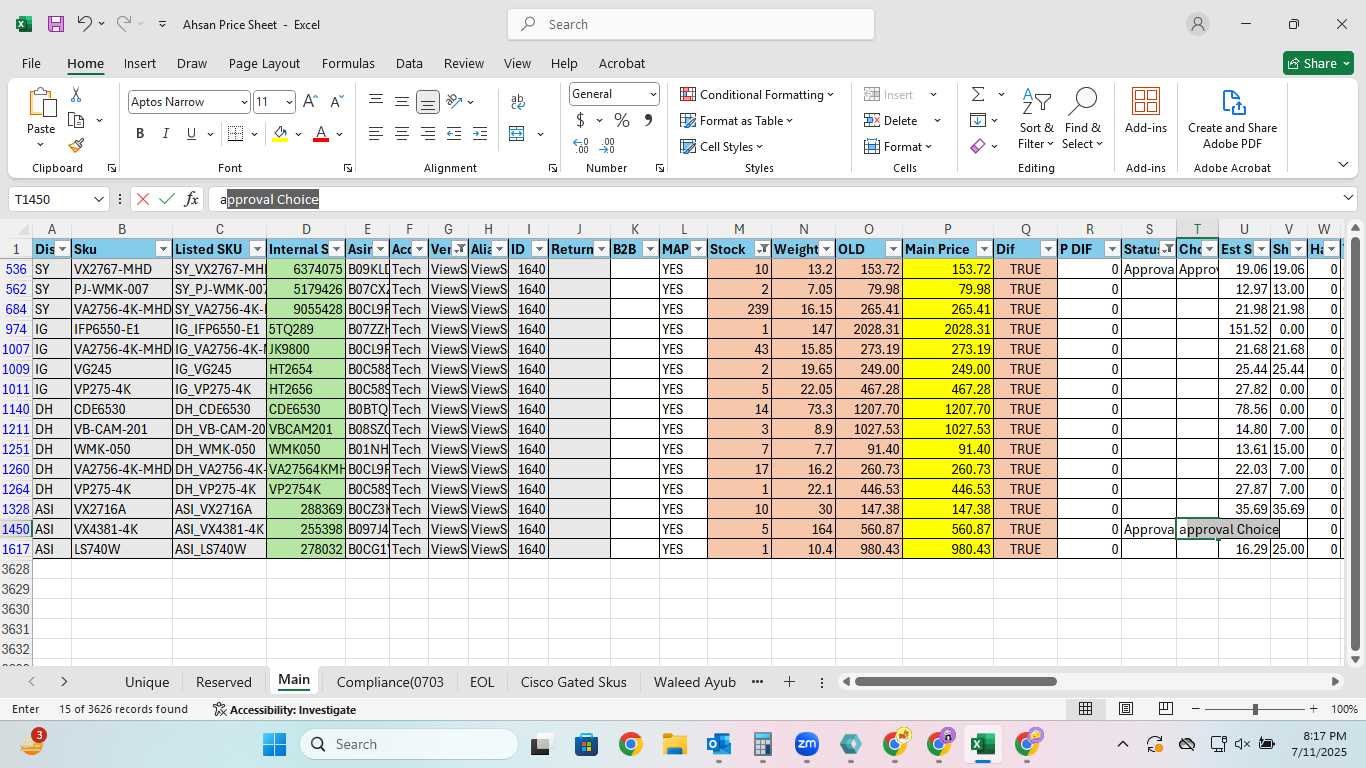Click Increase Decimal icon

click(x=580, y=146)
